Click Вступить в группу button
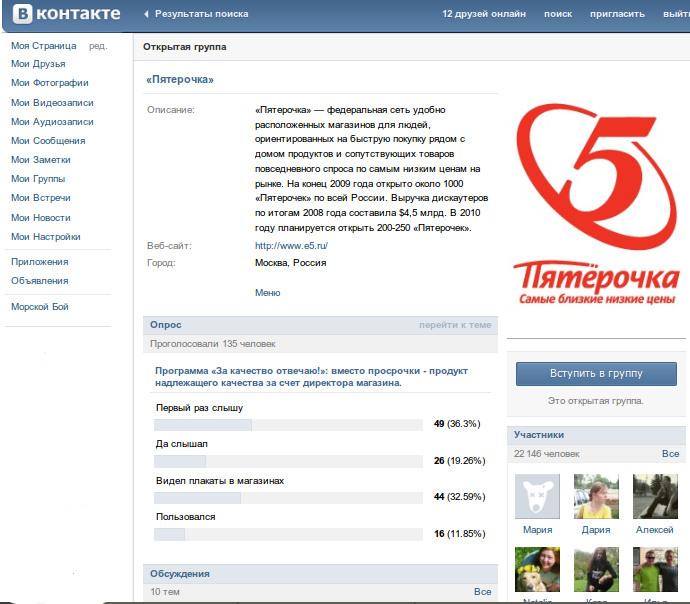The image size is (690, 604). (x=596, y=373)
